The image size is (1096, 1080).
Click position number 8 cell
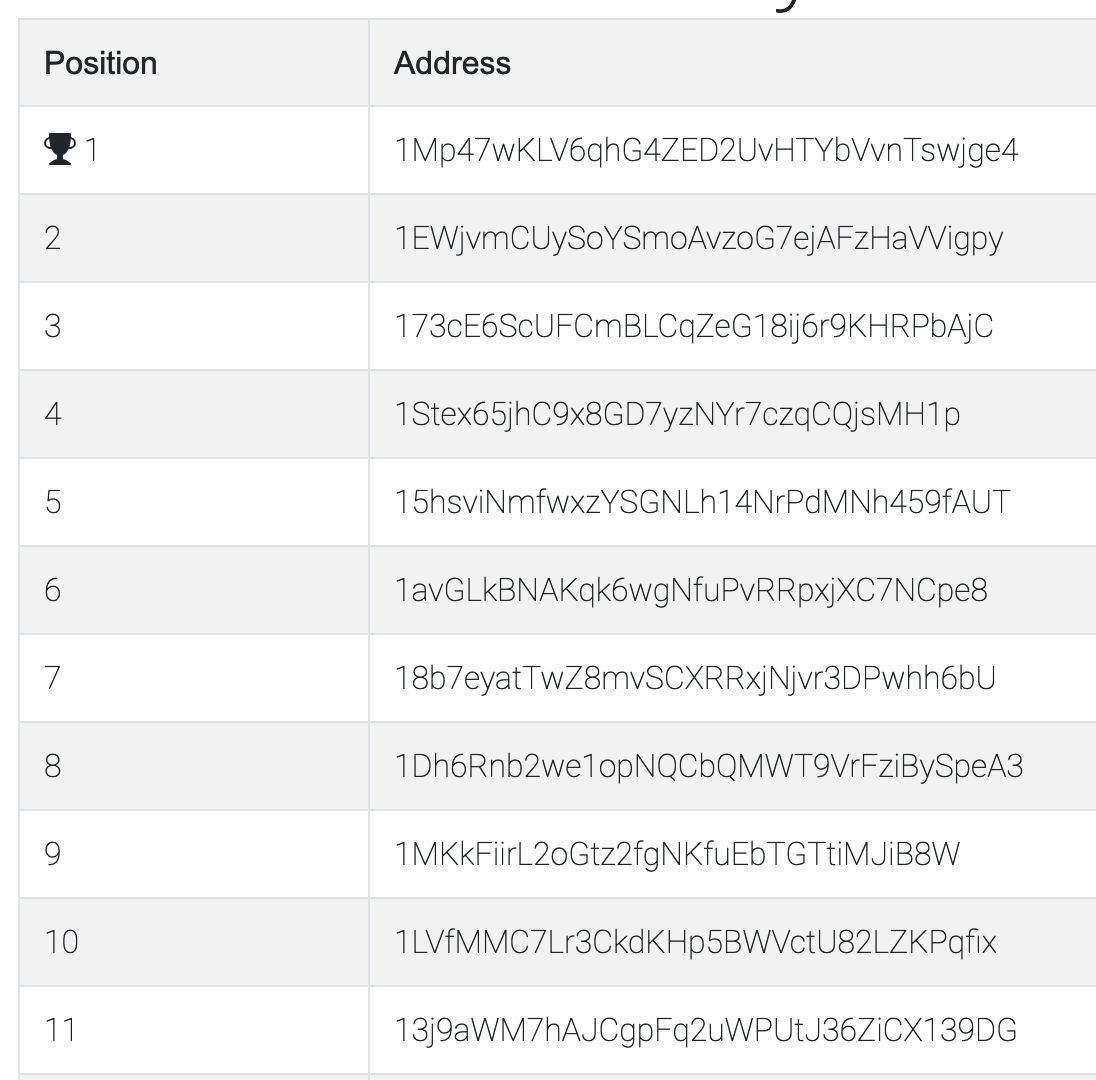[194, 766]
